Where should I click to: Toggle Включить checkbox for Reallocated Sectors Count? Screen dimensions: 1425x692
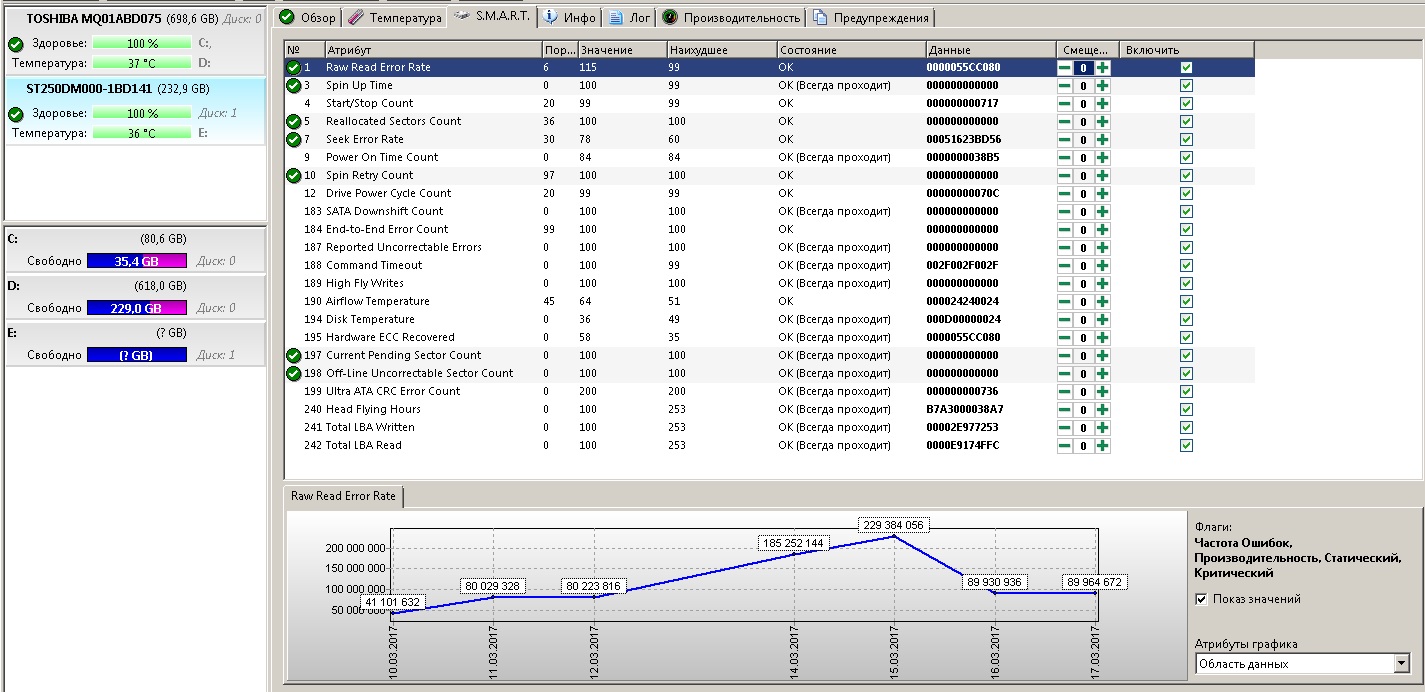[x=1186, y=121]
